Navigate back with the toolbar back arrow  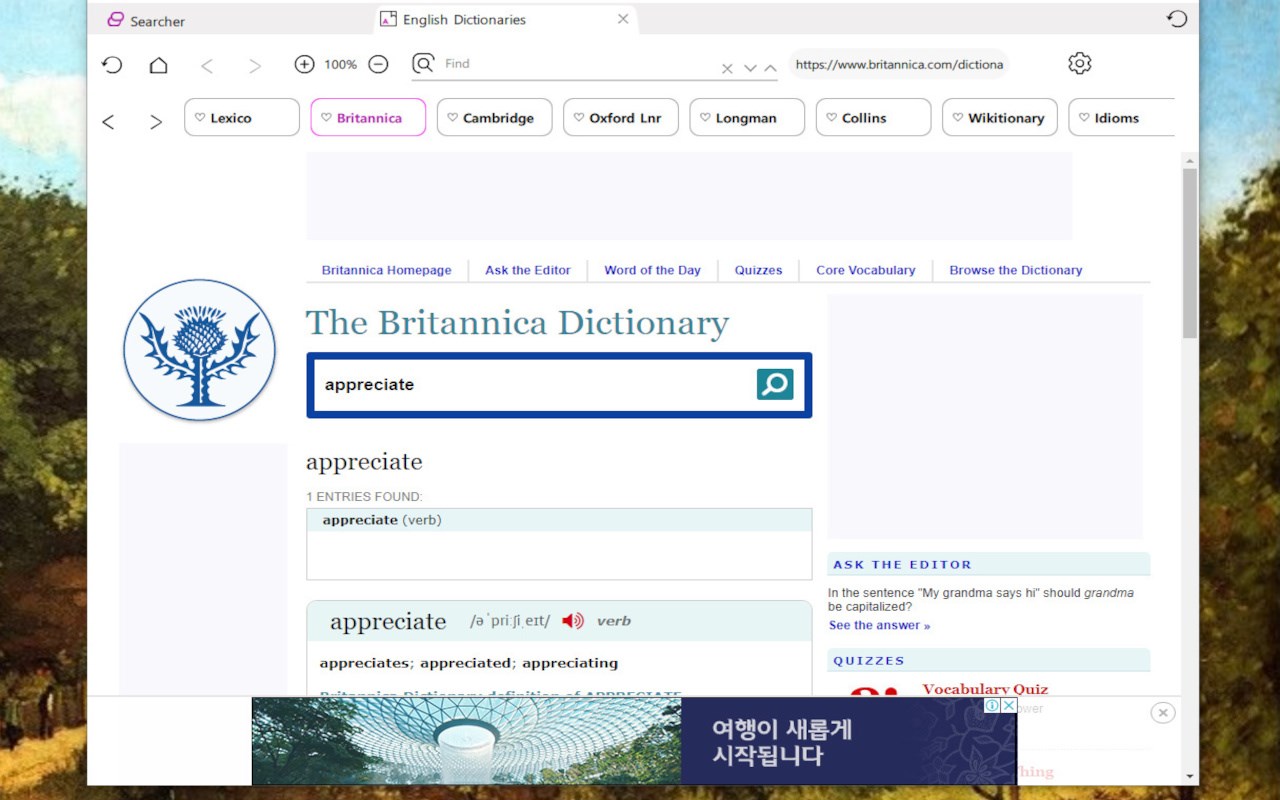click(x=207, y=66)
